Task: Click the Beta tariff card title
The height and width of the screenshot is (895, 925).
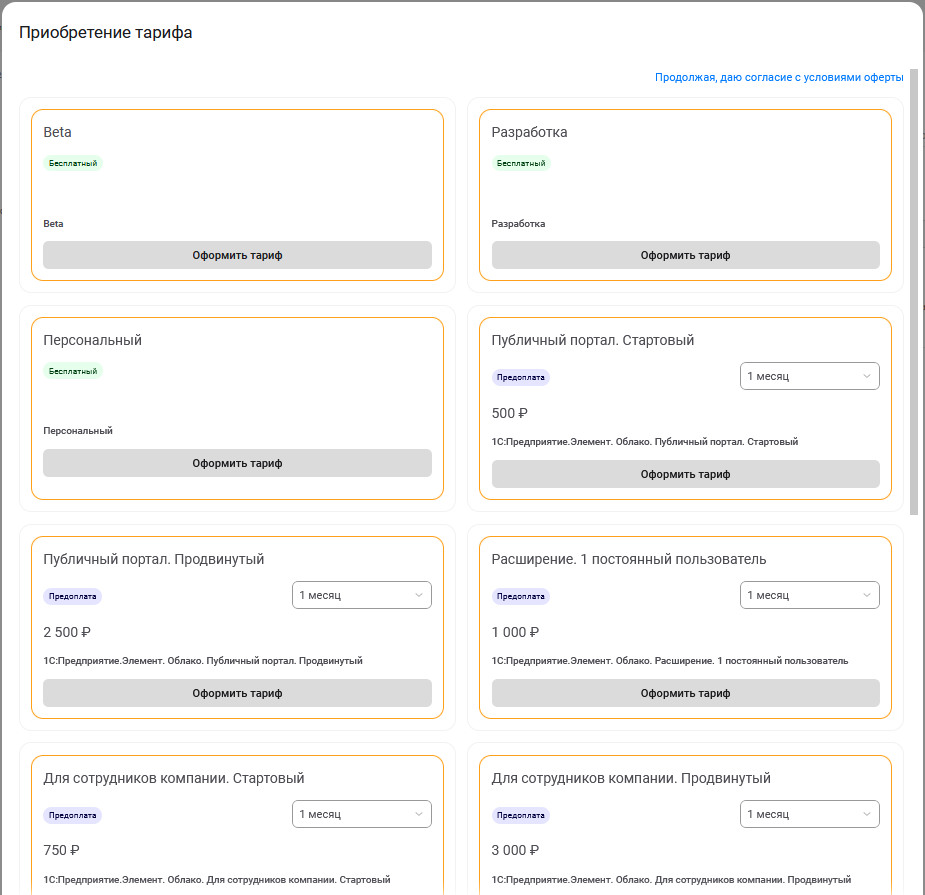Action: point(57,132)
